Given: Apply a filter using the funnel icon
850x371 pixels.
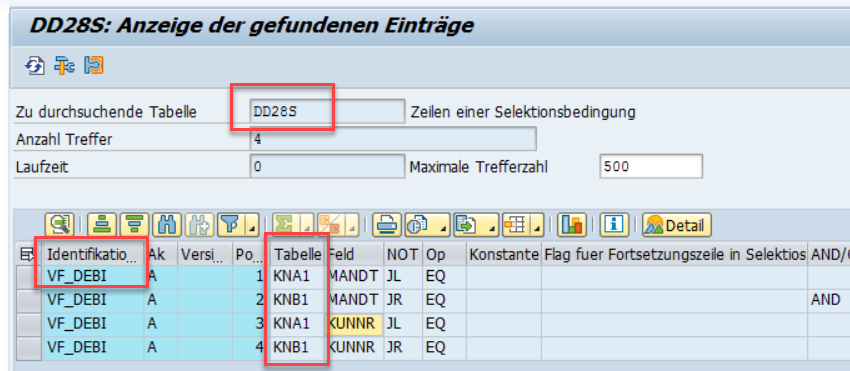Looking at the screenshot, I should point(230,224).
